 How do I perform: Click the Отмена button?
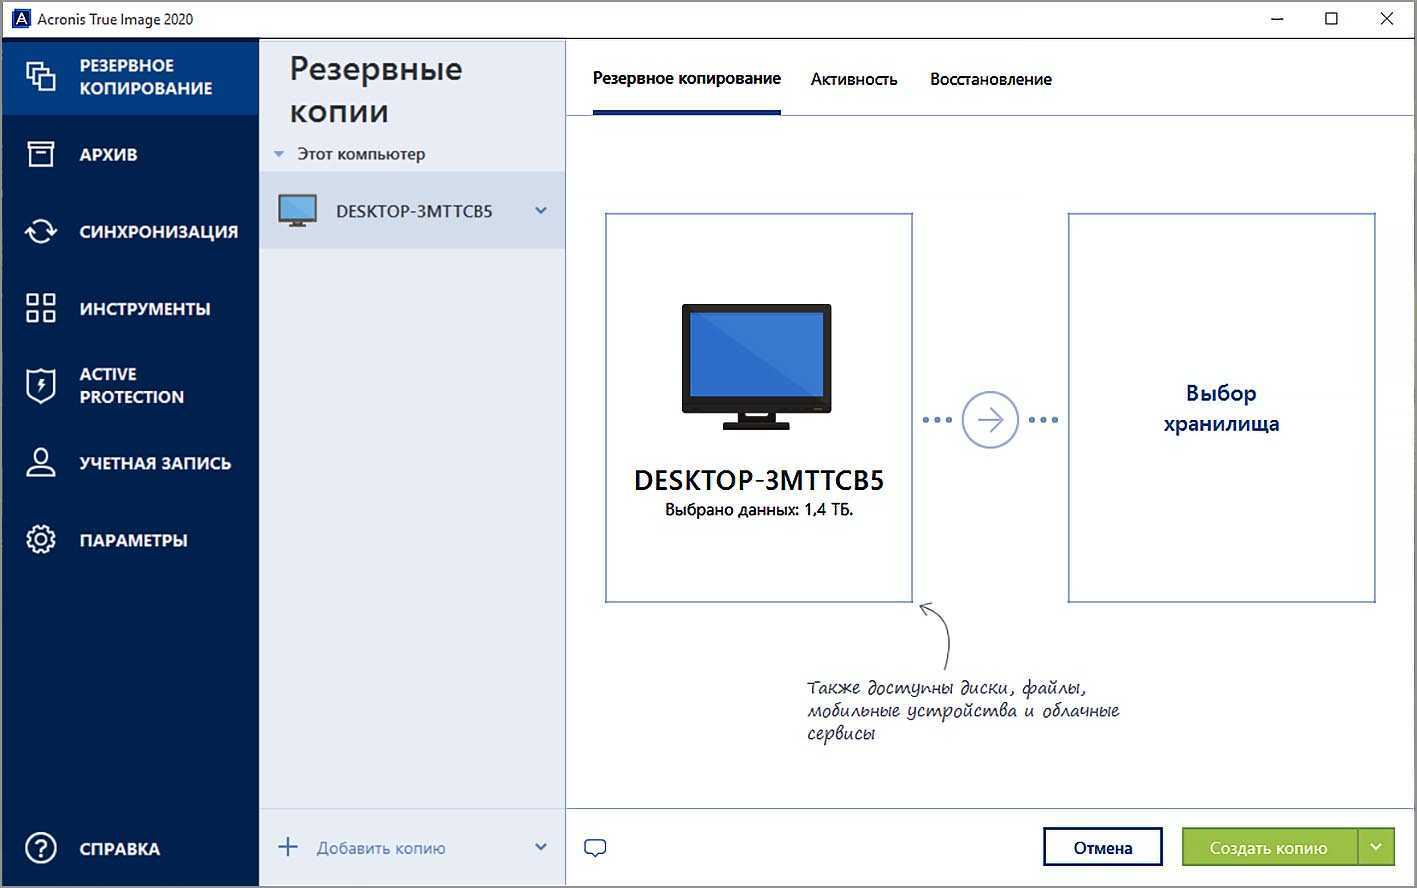(1103, 847)
